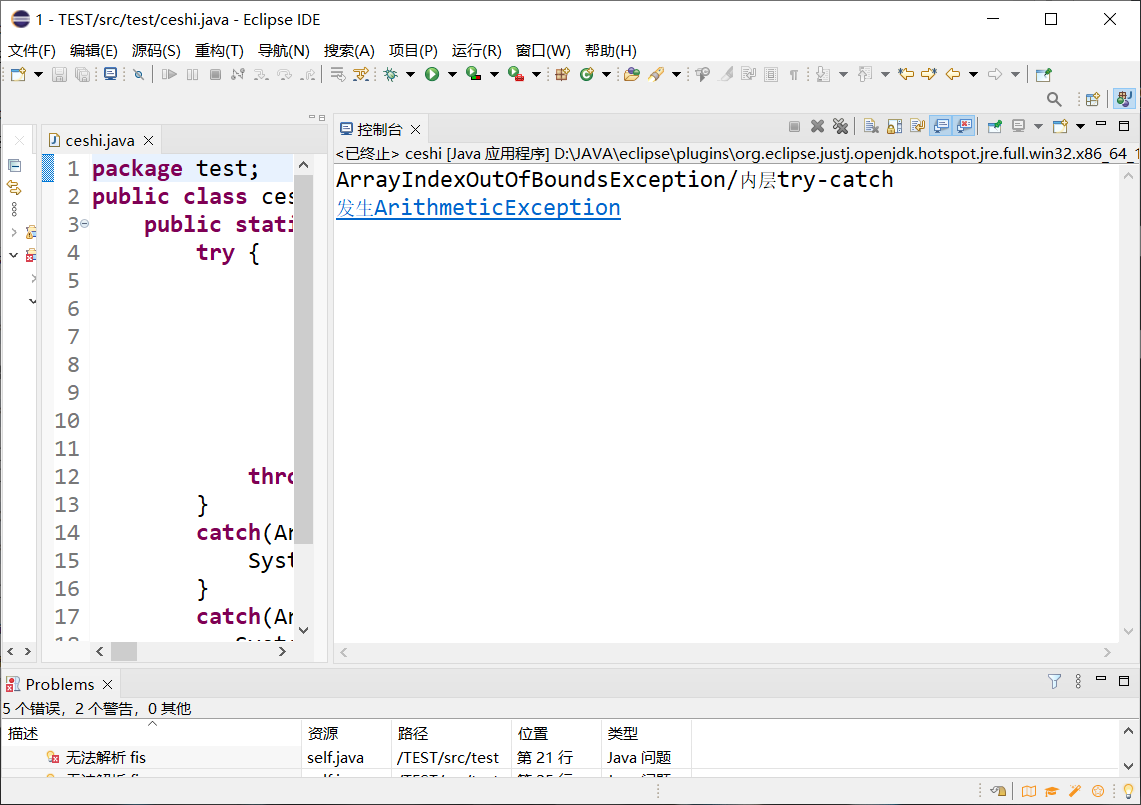Toggle Show Console on standard output
1141x805 pixels.
941,127
